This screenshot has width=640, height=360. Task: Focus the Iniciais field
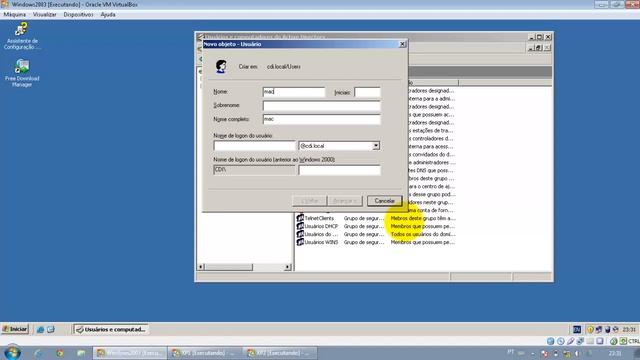click(367, 92)
